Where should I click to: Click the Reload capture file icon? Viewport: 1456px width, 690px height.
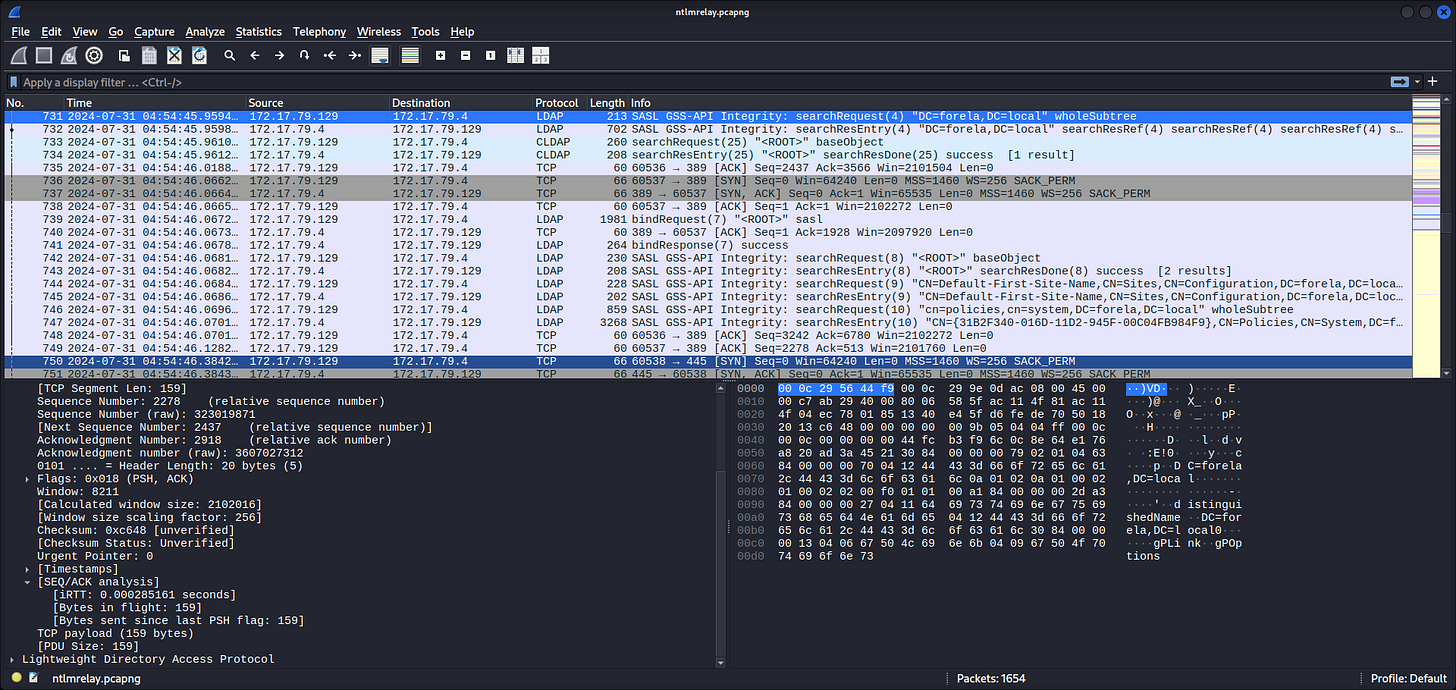pos(200,56)
